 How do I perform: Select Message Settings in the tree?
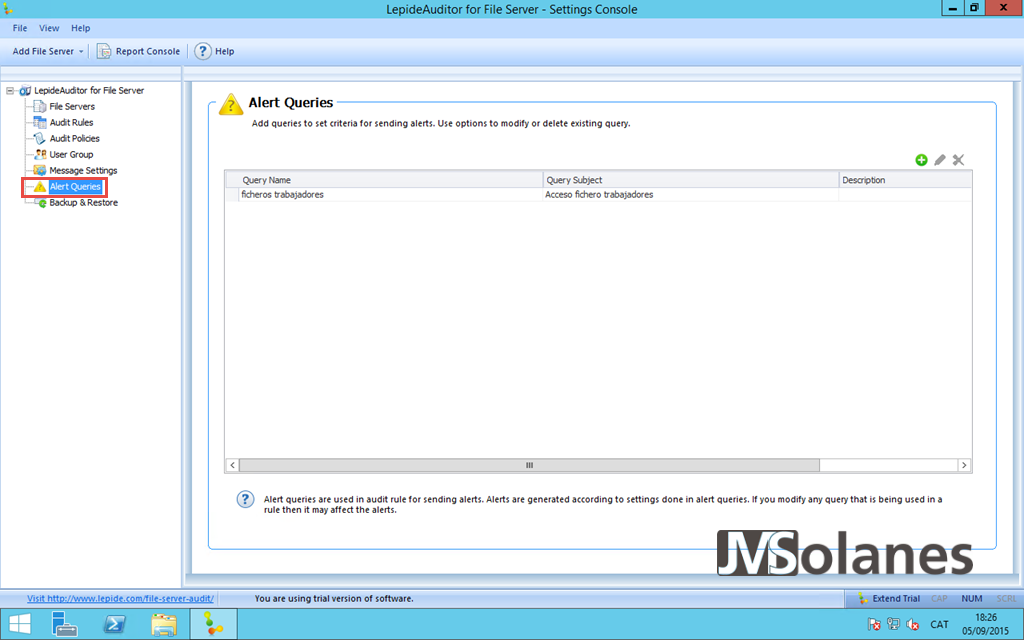click(x=84, y=170)
